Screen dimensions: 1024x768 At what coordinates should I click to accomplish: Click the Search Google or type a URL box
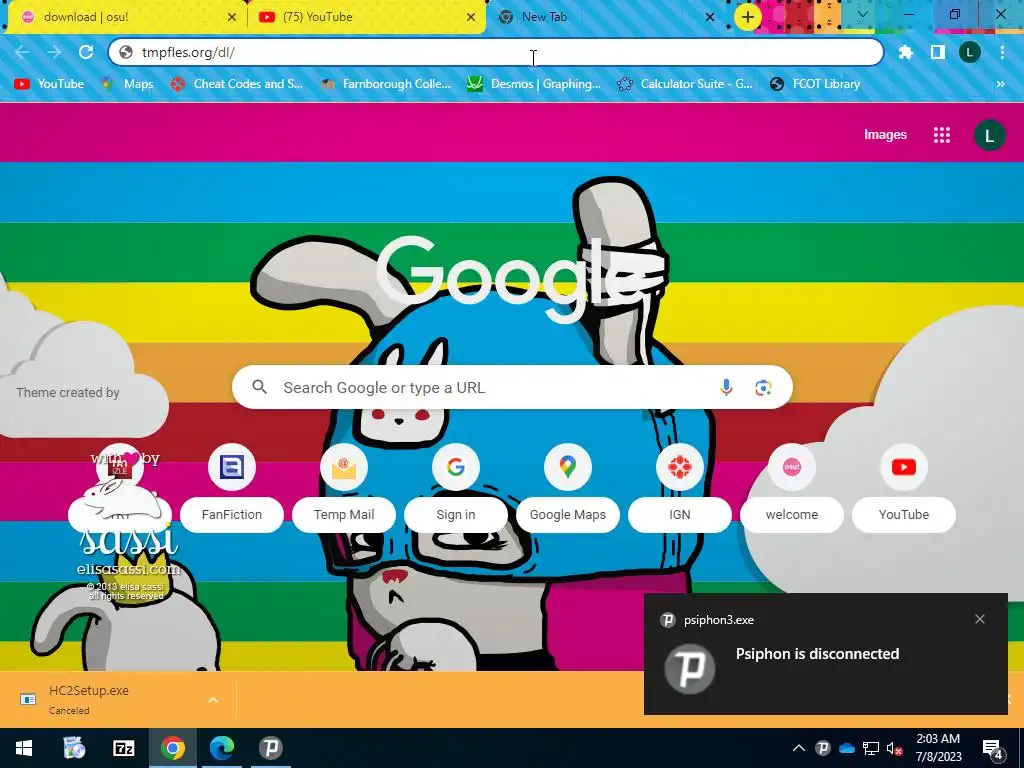512,387
